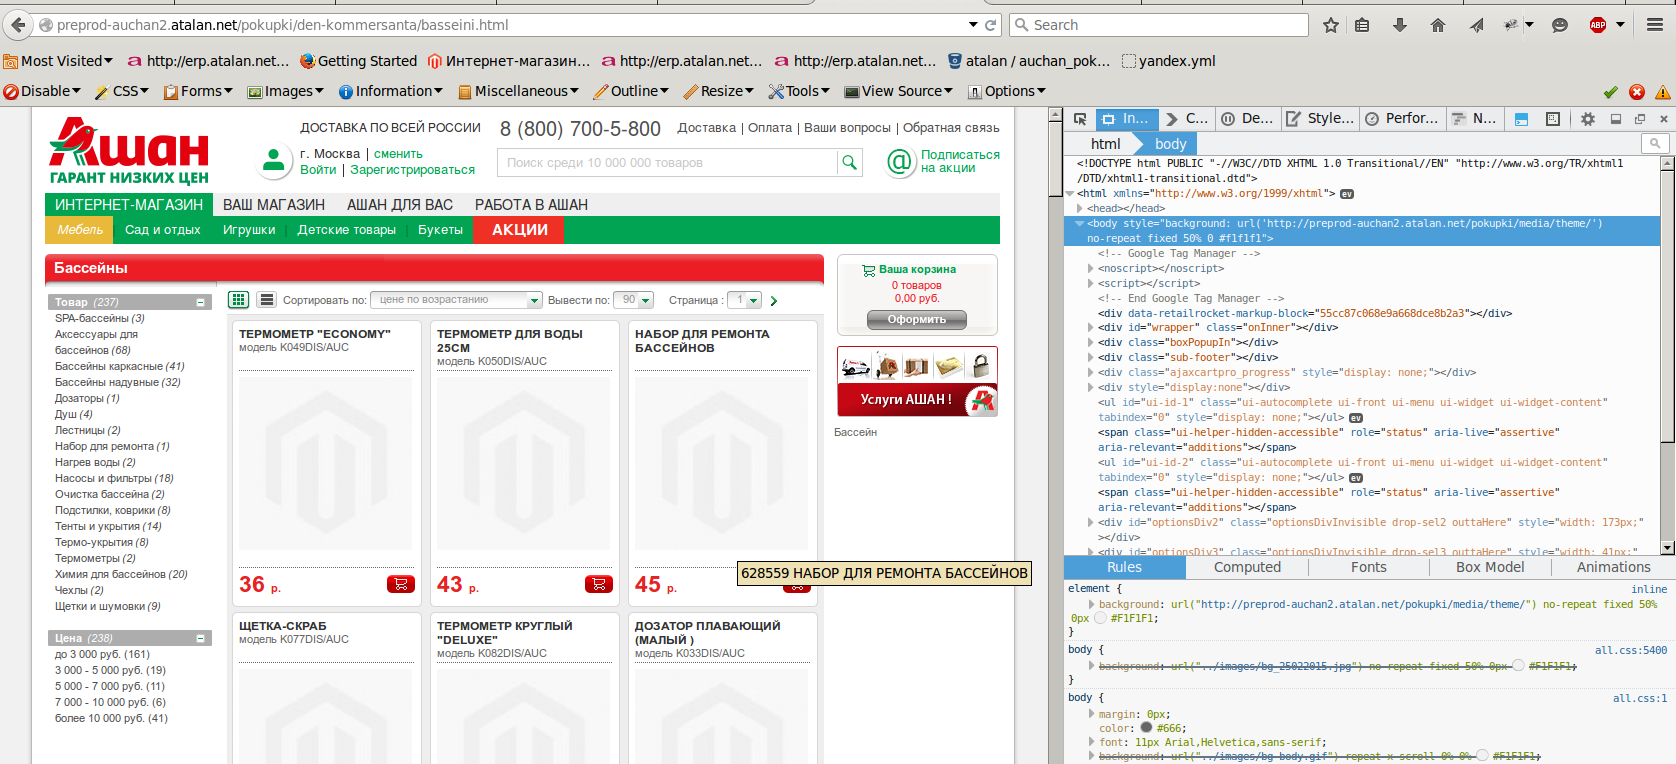The width and height of the screenshot is (1676, 764).
Task: Activate the devtools element picker icon
Action: pos(1080,119)
